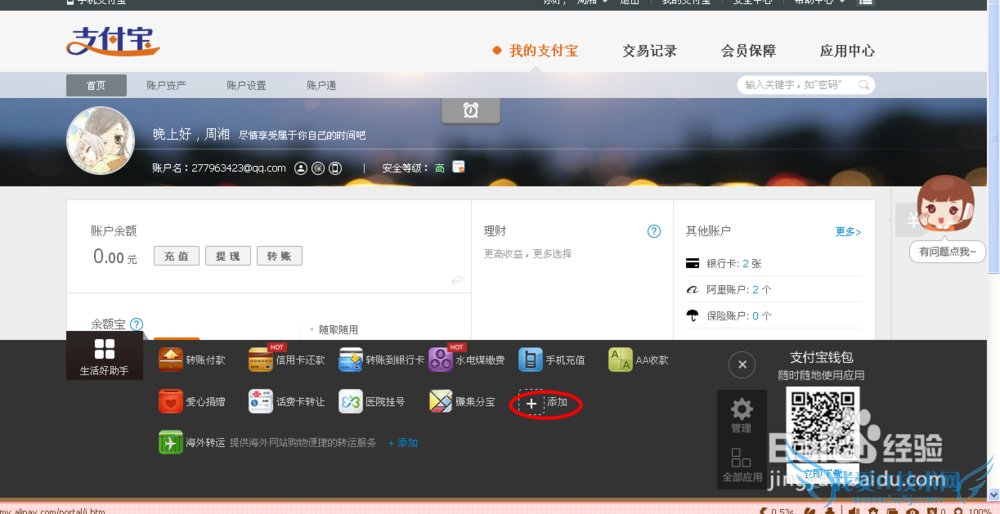Open the 医院挂号 hospital registration icon
1000x514 pixels.
(351, 402)
